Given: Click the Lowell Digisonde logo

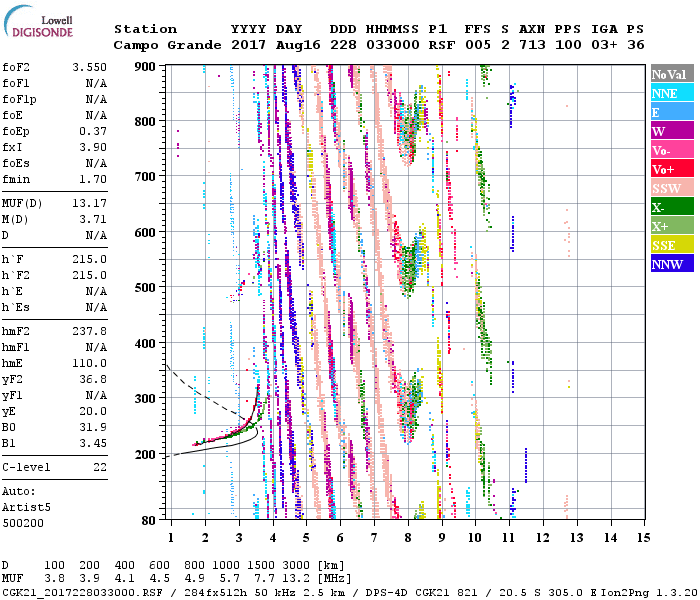Looking at the screenshot, I should tap(39, 22).
